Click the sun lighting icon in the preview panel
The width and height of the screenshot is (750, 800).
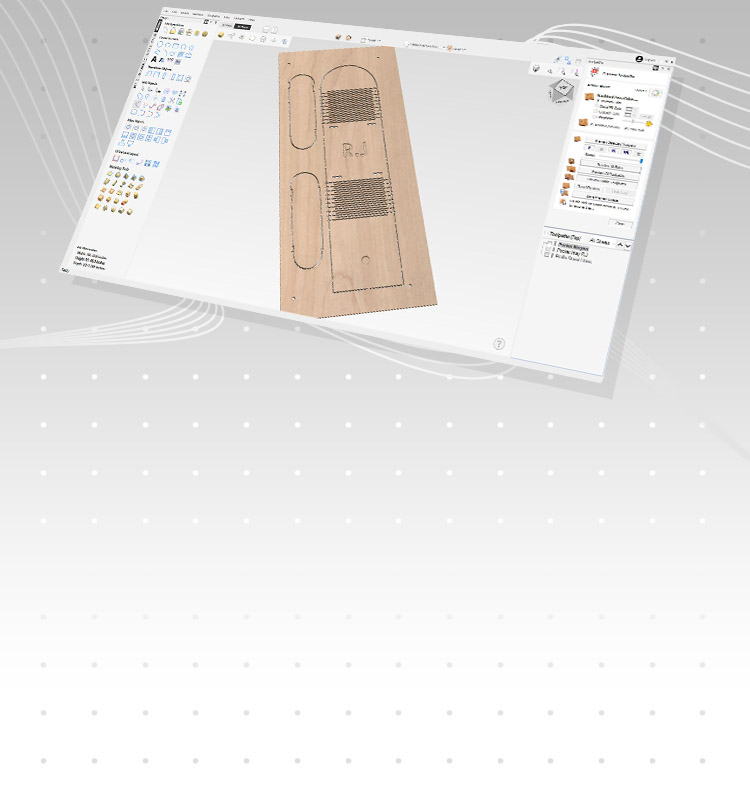(x=649, y=124)
